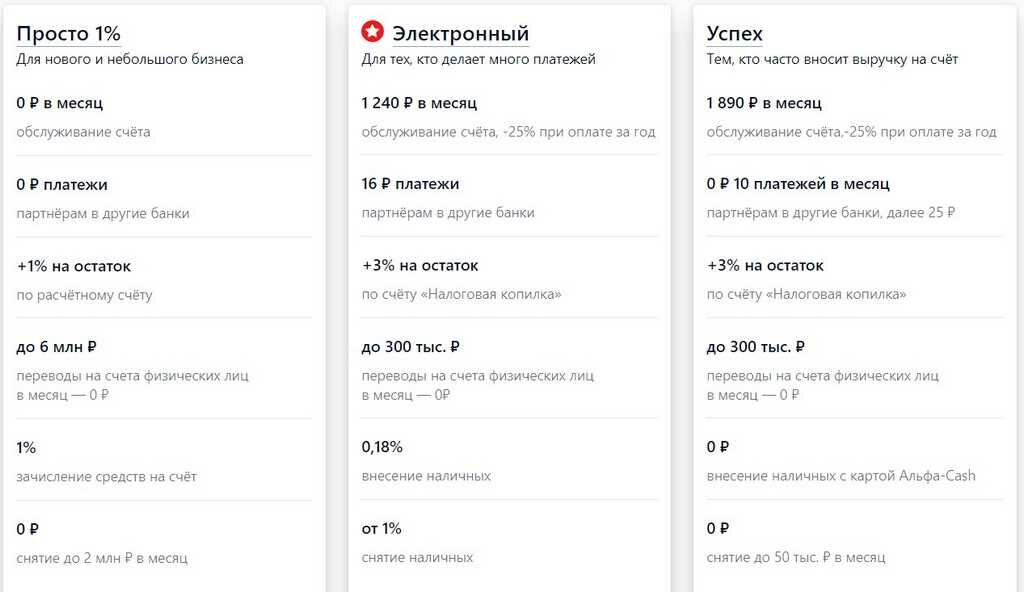Select the 1 240 ₽ в месяц price
The width and height of the screenshot is (1024, 592).
click(x=419, y=103)
